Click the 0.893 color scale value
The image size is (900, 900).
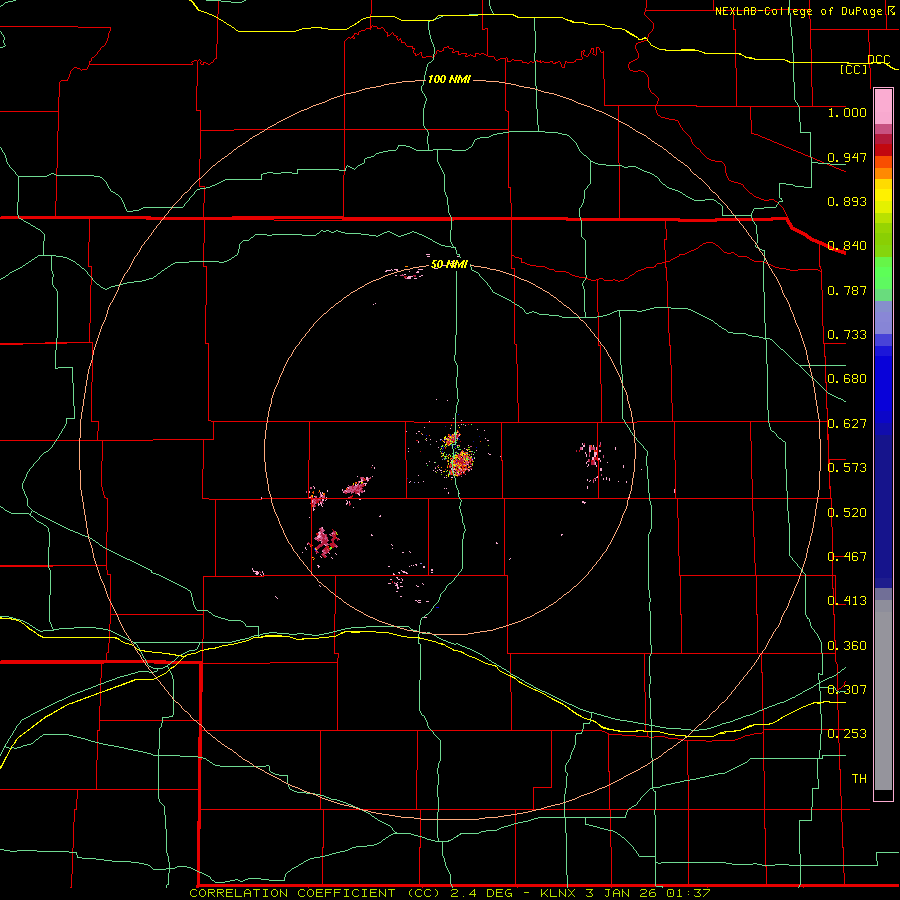click(847, 201)
